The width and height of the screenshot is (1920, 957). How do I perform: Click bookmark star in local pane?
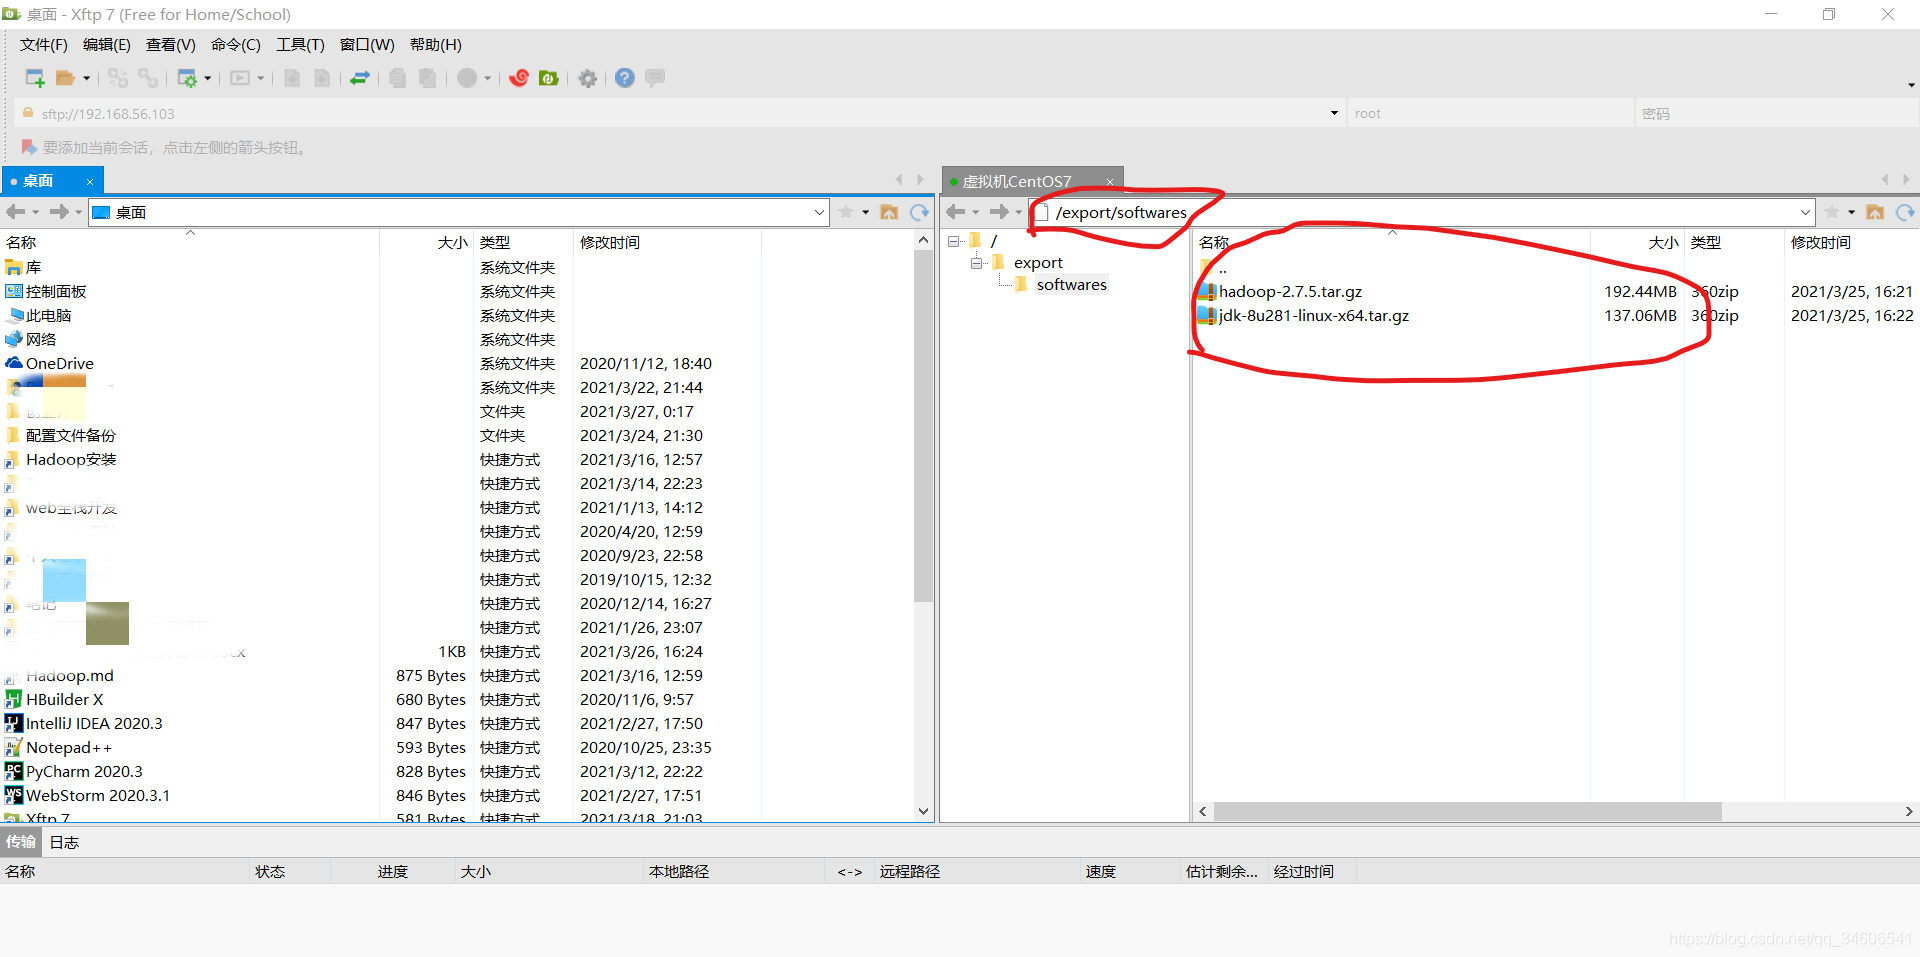tap(846, 212)
